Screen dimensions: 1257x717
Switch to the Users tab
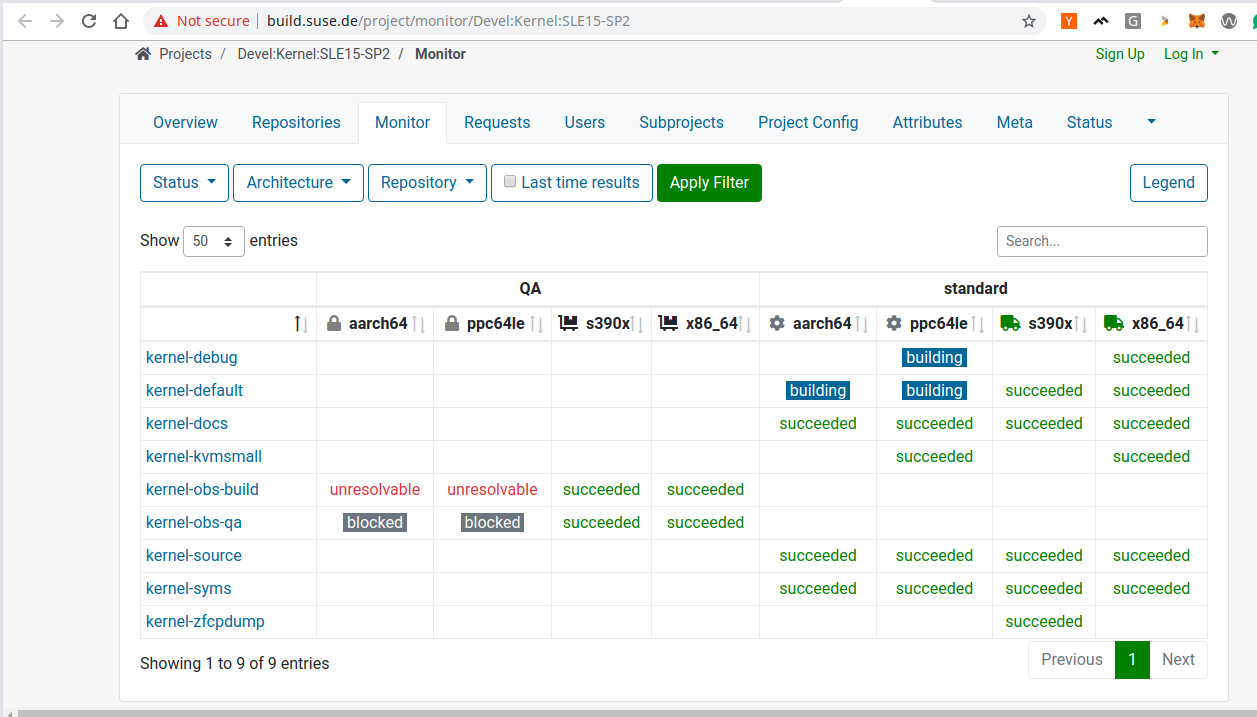point(585,122)
